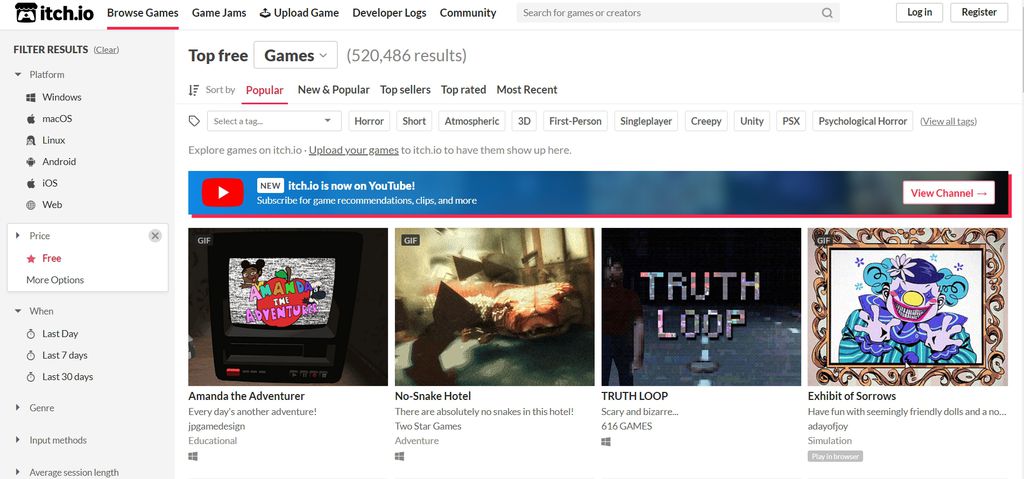Open the Browse Games tab

[142, 13]
